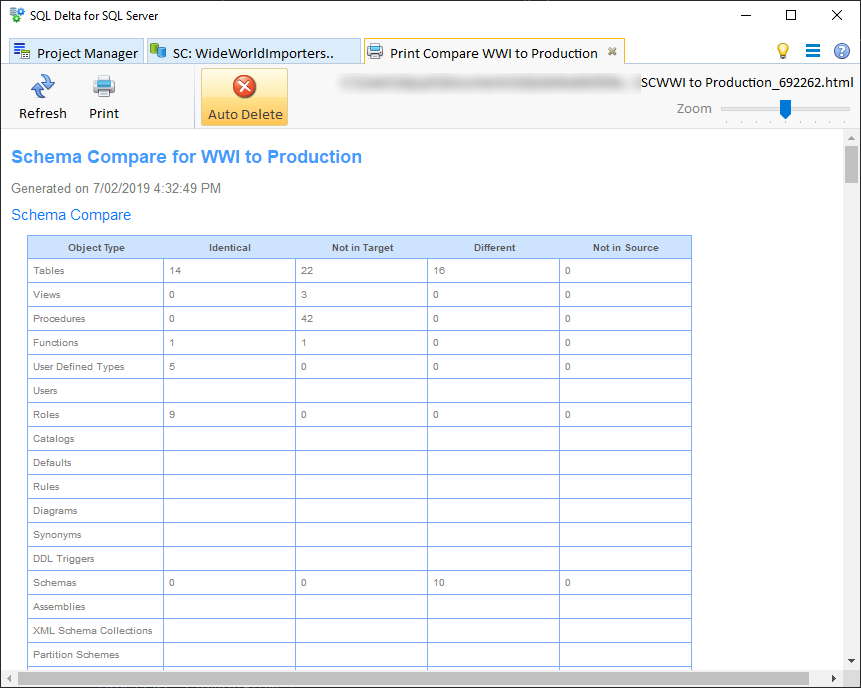This screenshot has width=861, height=688.
Task: Toggle the Auto Delete button
Action: [244, 97]
